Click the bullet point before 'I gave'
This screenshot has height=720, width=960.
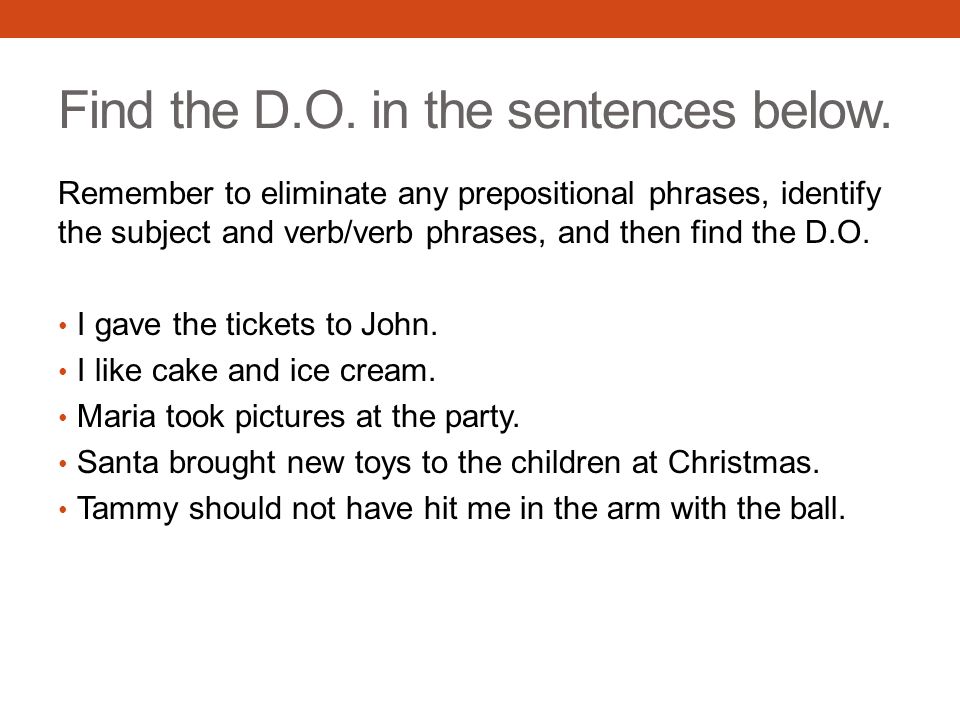pyautogui.click(x=62, y=326)
